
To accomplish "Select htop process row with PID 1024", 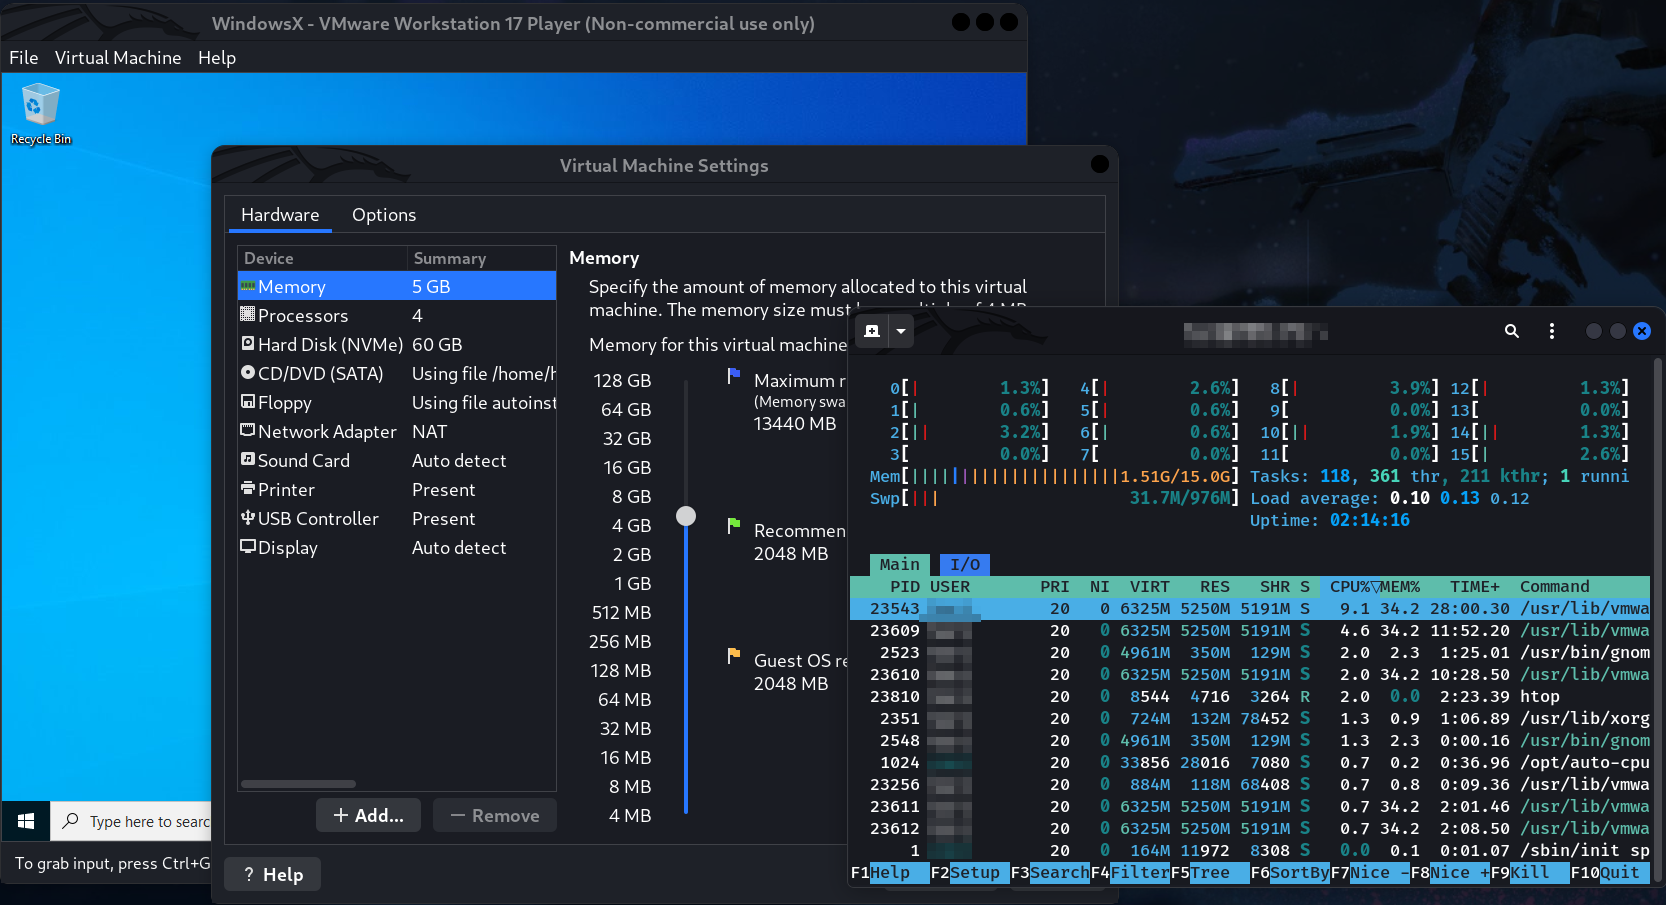I will pyautogui.click(x=1250, y=762).
